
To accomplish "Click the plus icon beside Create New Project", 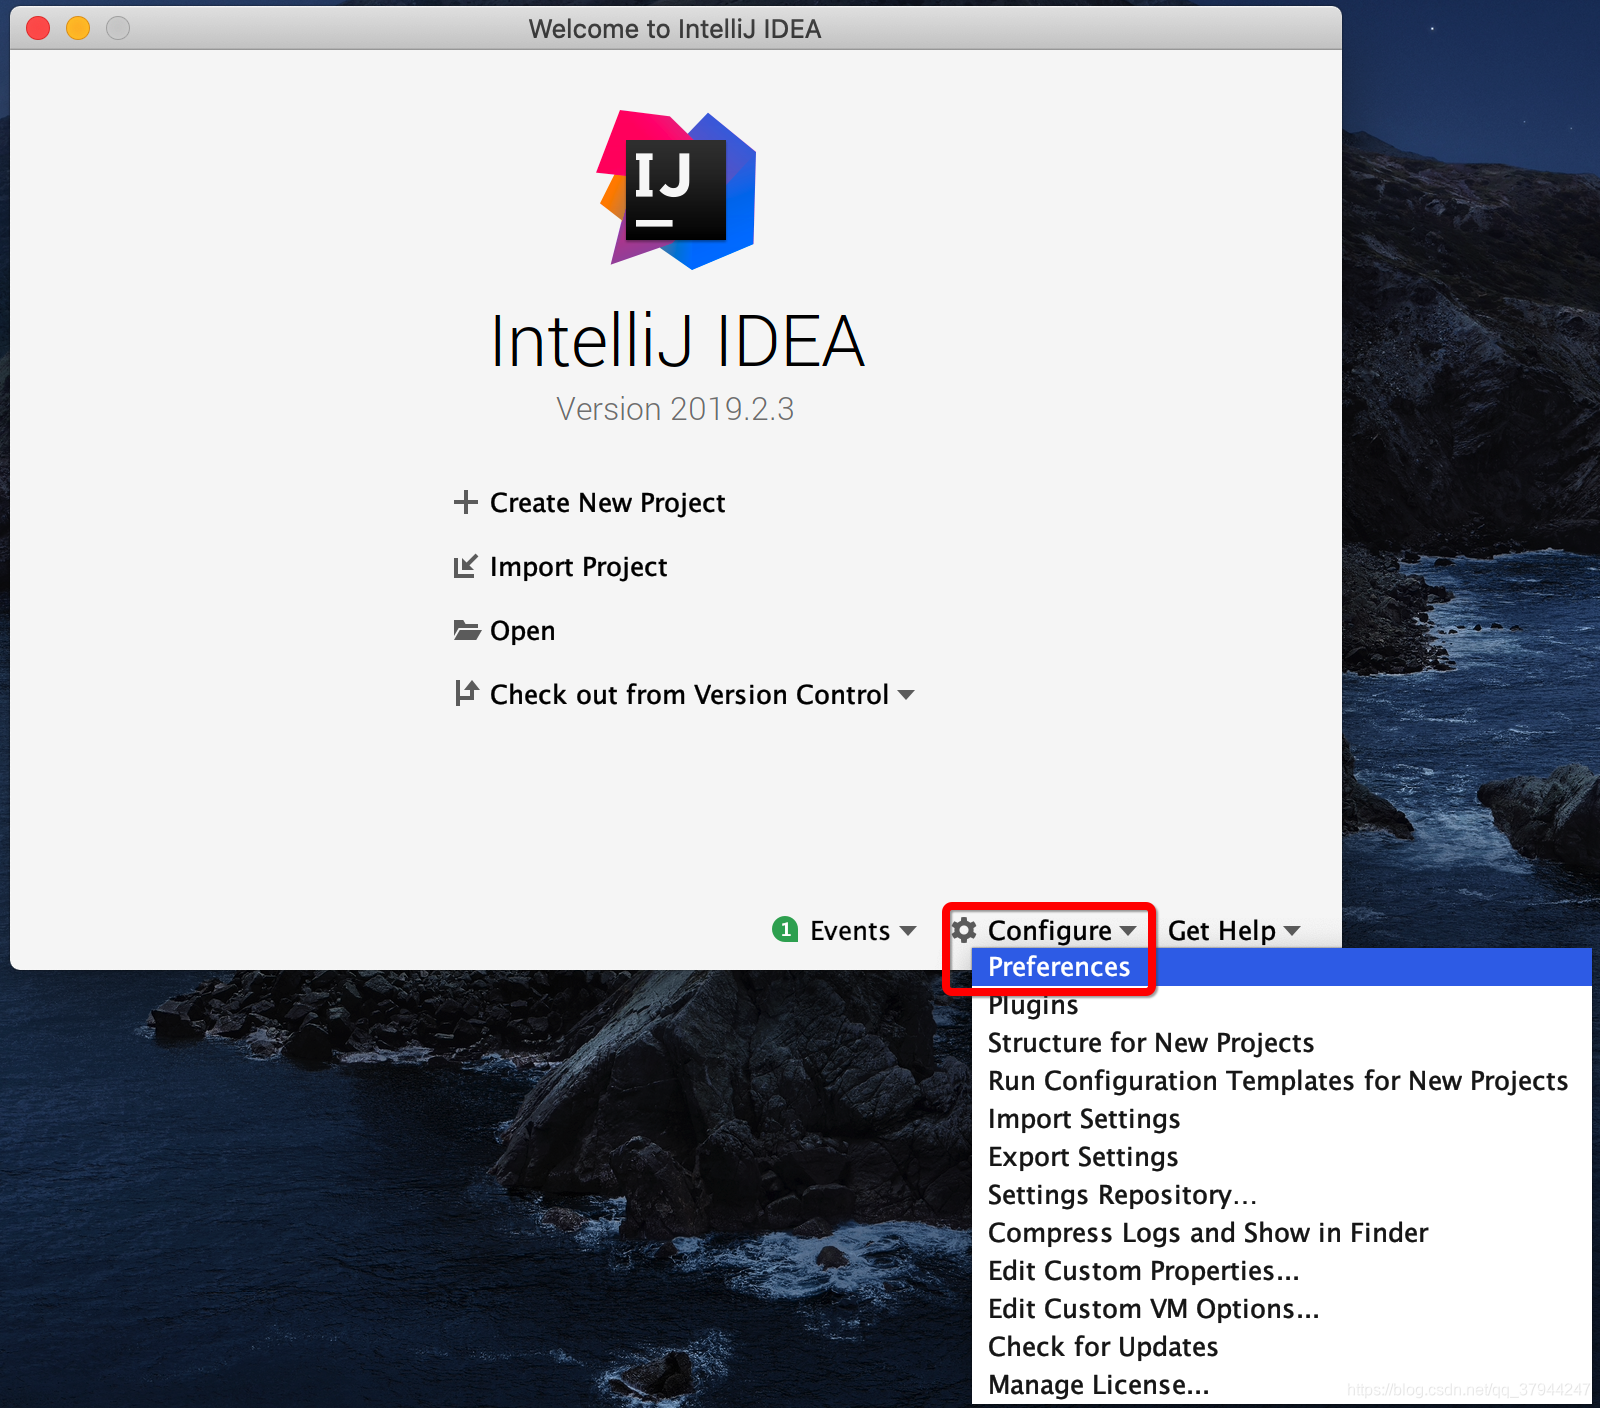I will pos(465,502).
